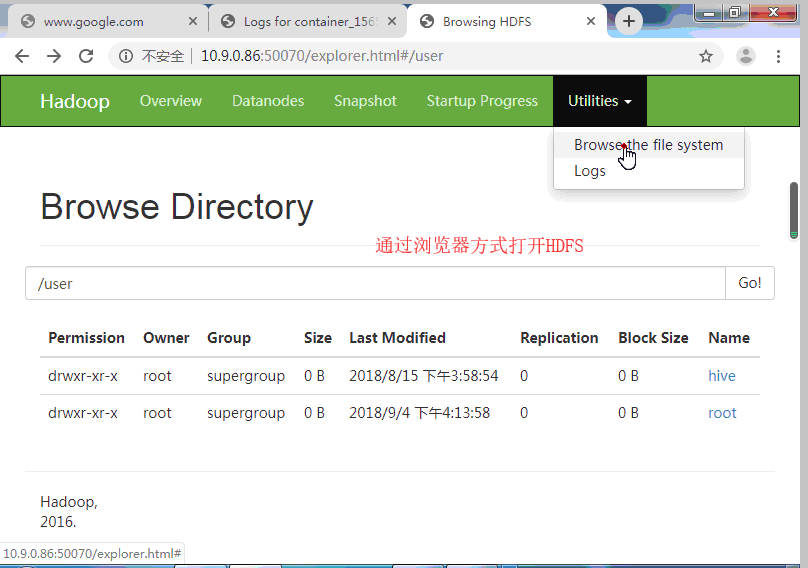808x568 pixels.
Task: Close the www.google.com tab
Action: (x=193, y=21)
